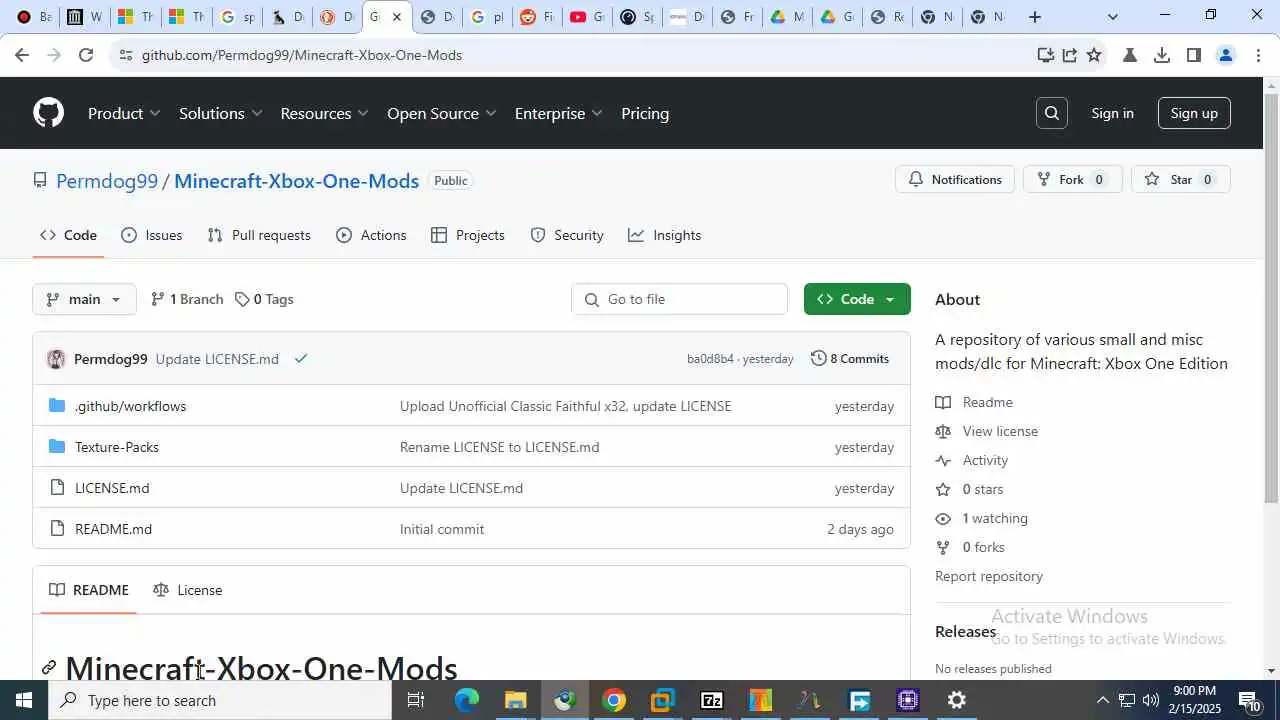Open the README.md file
Image resolution: width=1280 pixels, height=720 pixels.
pos(113,529)
